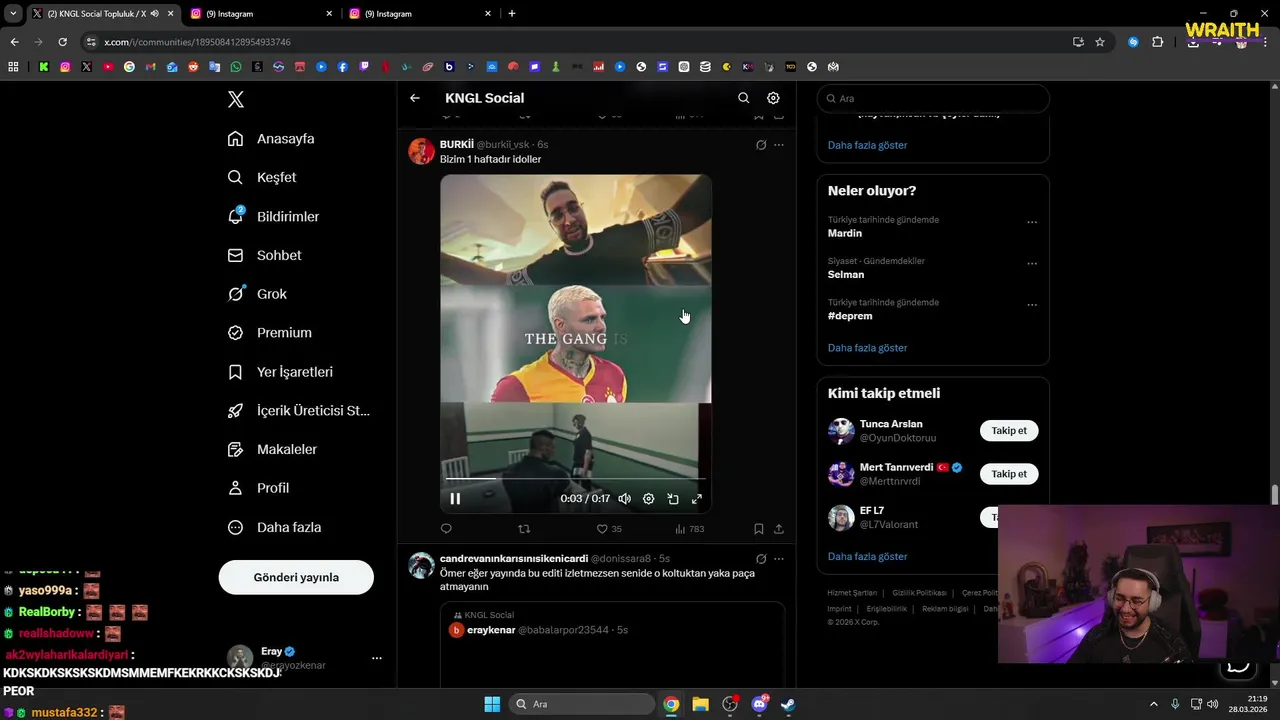Open video playback settings gear
1280x720 pixels.
click(x=648, y=499)
